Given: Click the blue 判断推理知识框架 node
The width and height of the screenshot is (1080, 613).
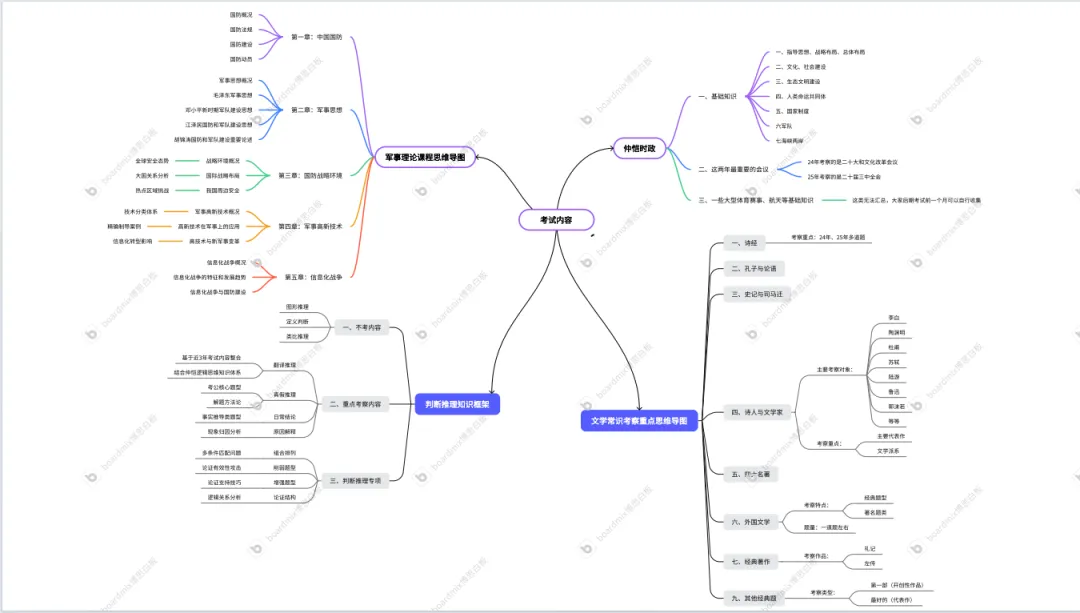Looking at the screenshot, I should pos(457,404).
